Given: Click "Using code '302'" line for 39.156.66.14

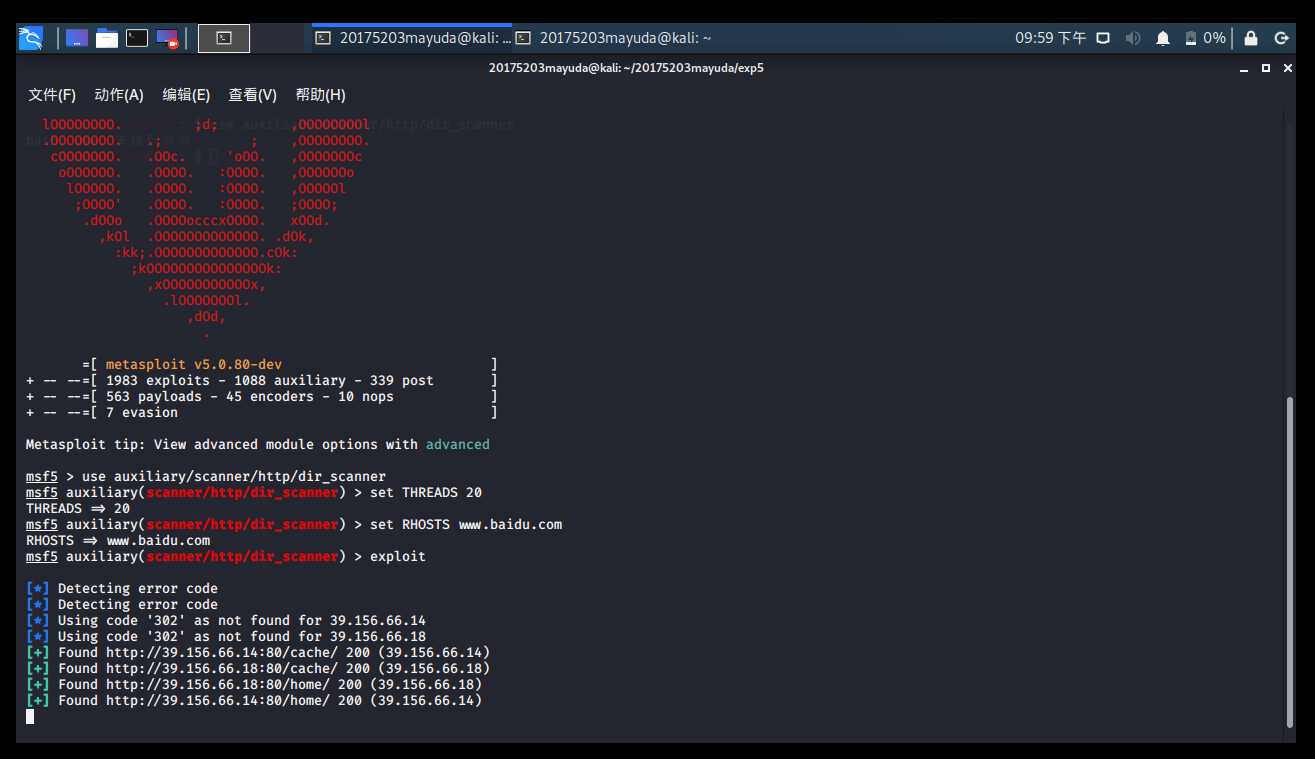Looking at the screenshot, I should 226,621.
